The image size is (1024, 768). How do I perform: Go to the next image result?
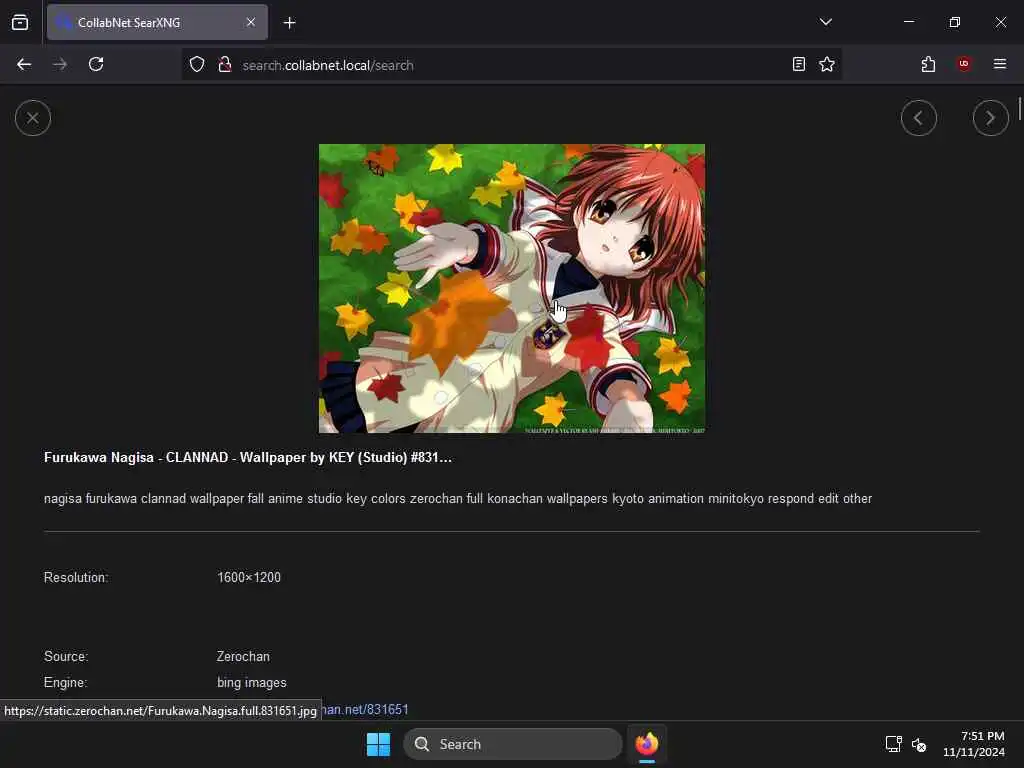point(990,118)
